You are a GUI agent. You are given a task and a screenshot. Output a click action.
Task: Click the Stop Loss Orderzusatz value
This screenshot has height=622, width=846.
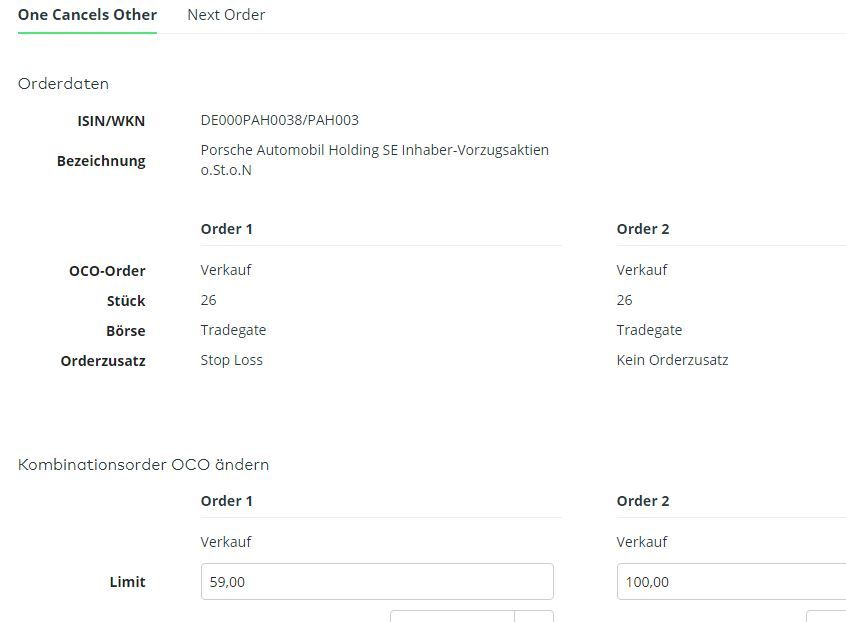tap(232, 360)
